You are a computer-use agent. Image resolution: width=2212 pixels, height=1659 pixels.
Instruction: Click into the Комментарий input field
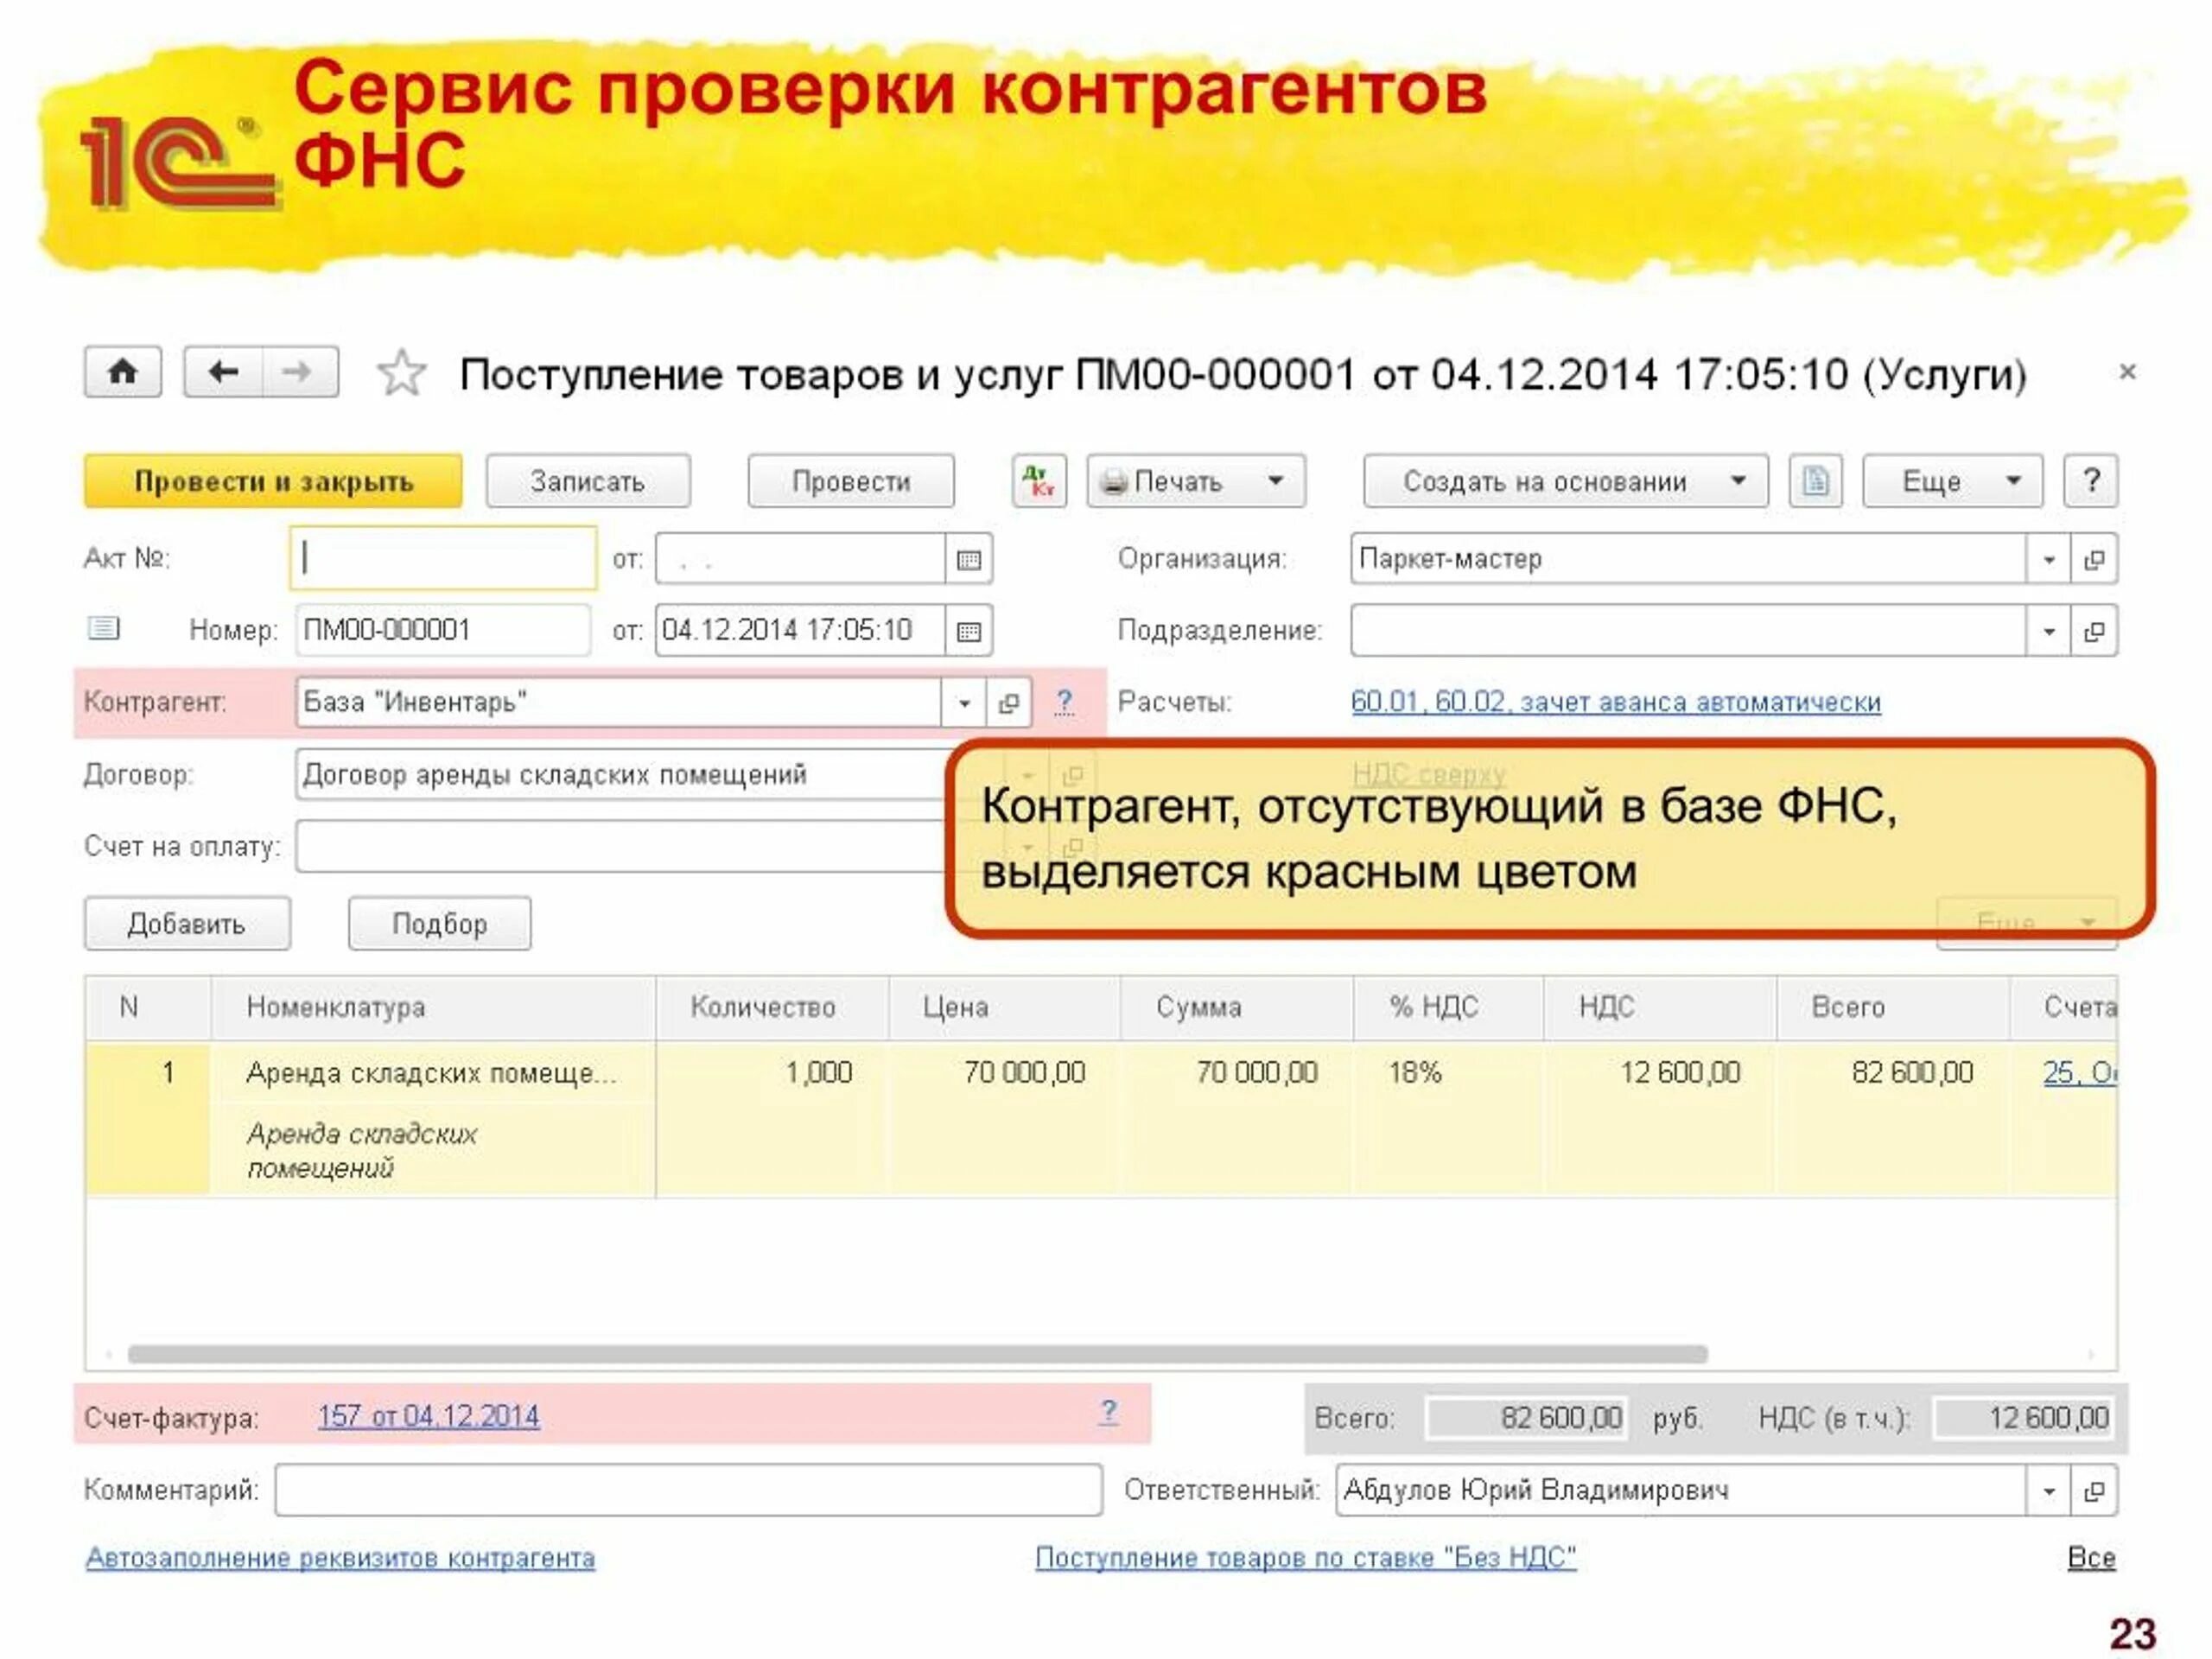(x=688, y=1491)
